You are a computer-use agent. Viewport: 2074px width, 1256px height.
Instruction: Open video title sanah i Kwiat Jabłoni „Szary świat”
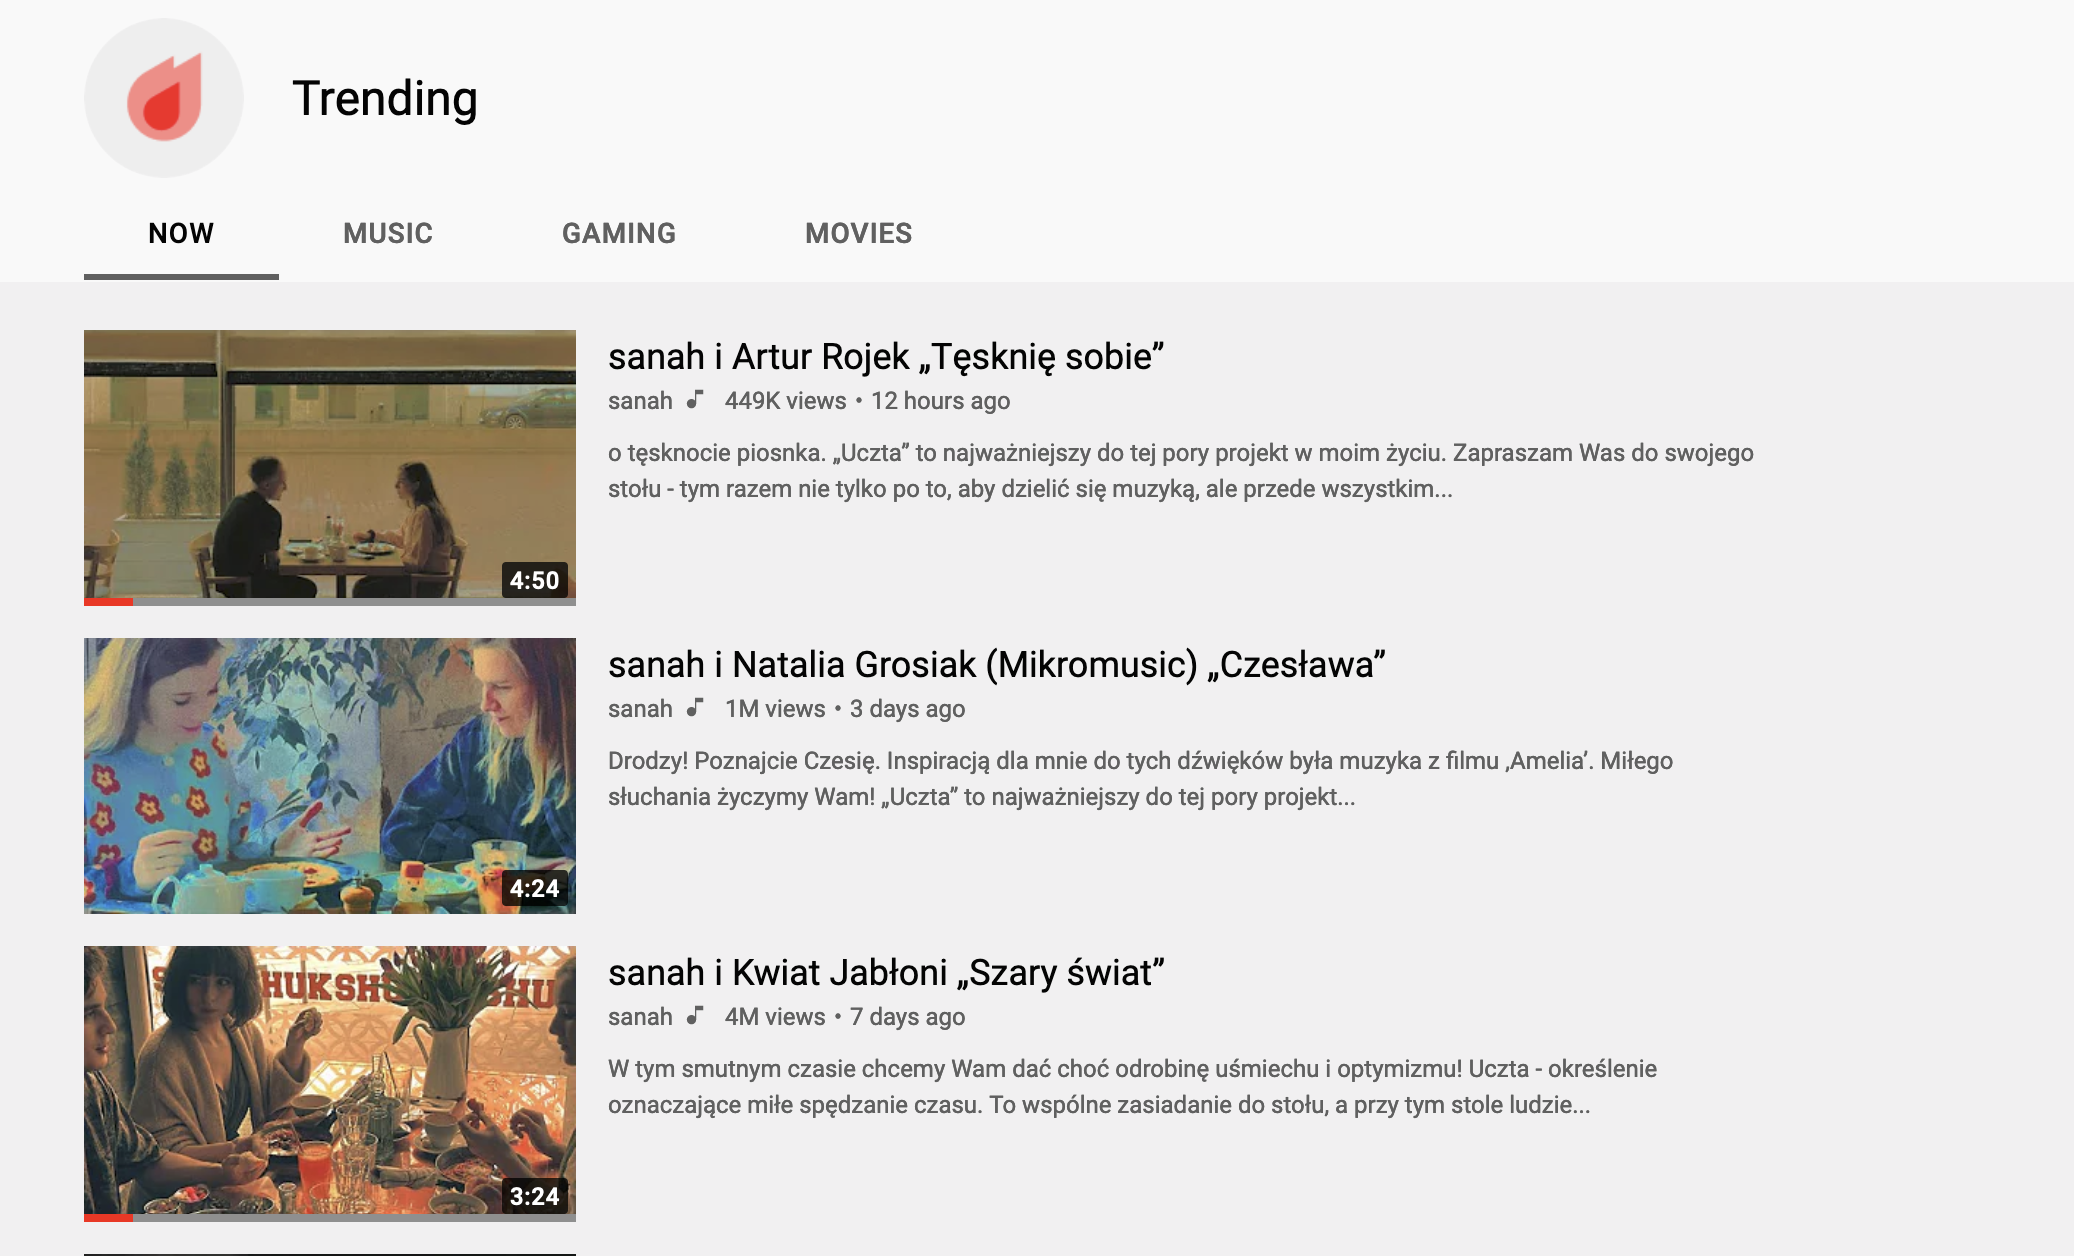[x=886, y=972]
